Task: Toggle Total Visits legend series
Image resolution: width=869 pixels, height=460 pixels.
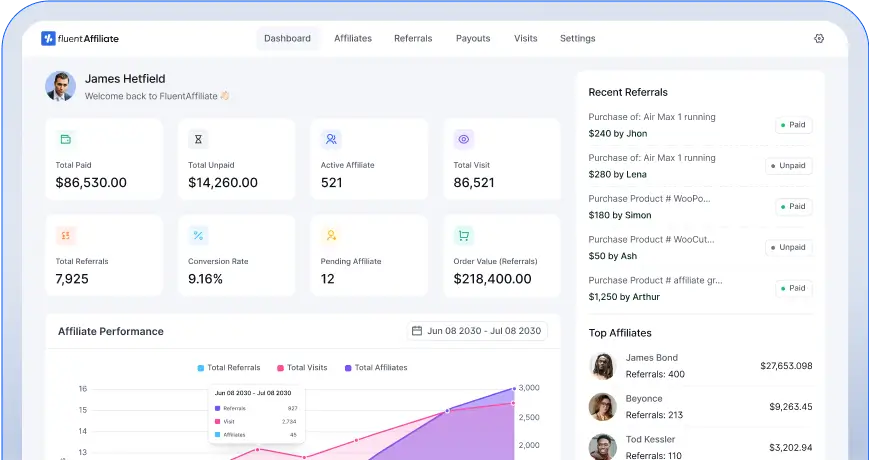Action: click(x=302, y=367)
